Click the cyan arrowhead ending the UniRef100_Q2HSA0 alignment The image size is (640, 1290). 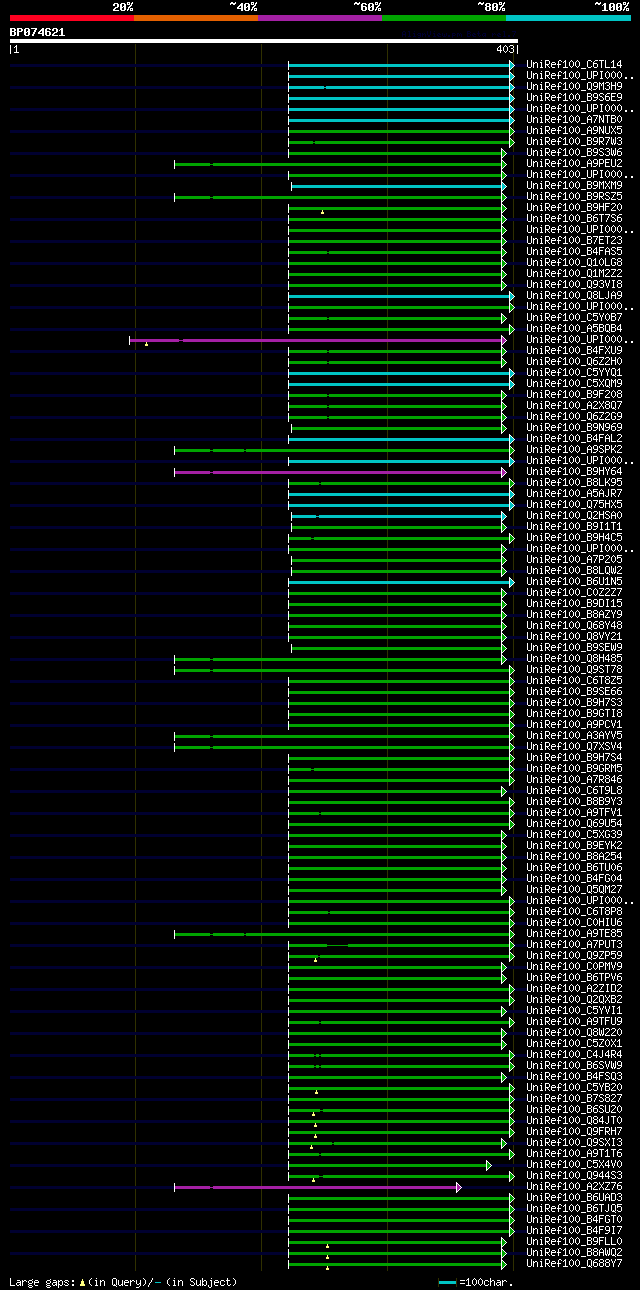[504, 516]
